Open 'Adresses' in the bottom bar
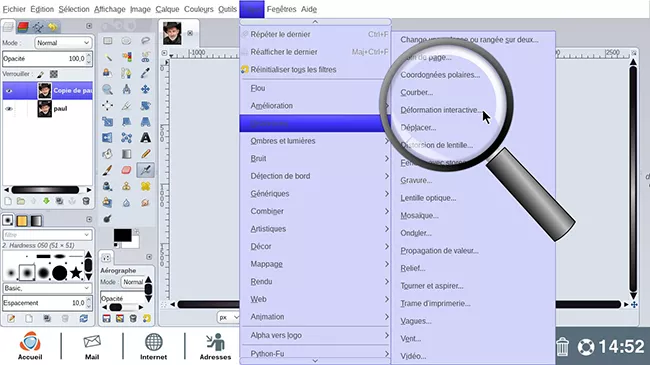The image size is (650, 365). 215,346
